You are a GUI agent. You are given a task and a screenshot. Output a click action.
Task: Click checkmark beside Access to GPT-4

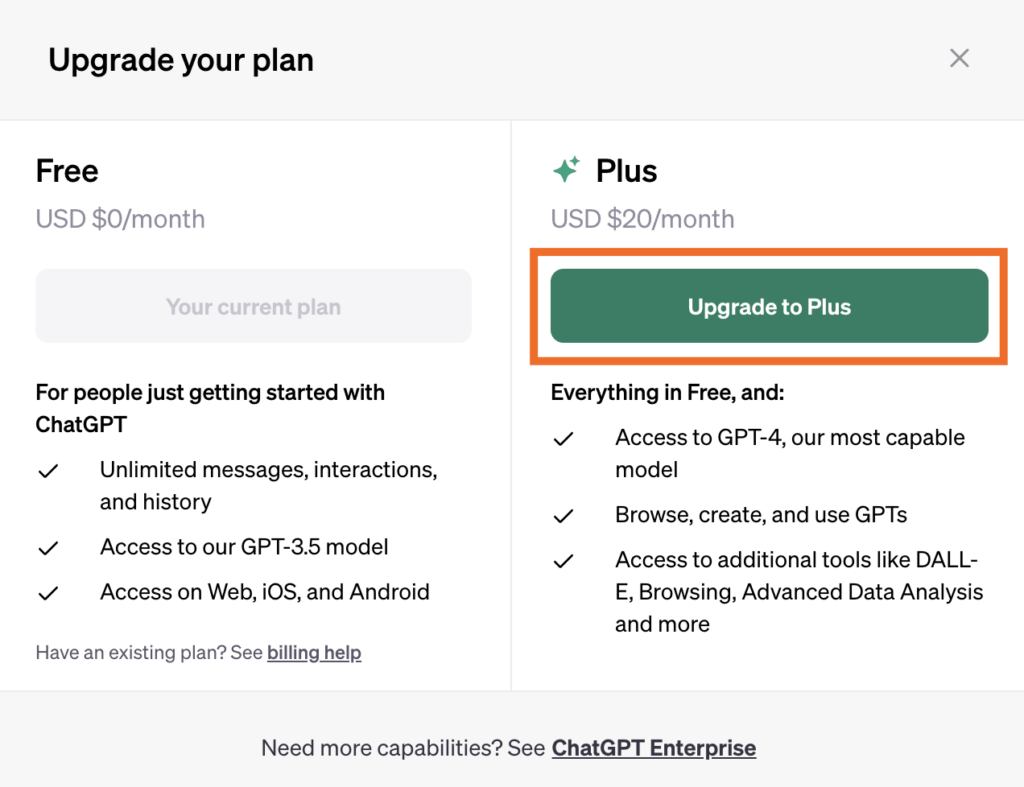click(563, 438)
